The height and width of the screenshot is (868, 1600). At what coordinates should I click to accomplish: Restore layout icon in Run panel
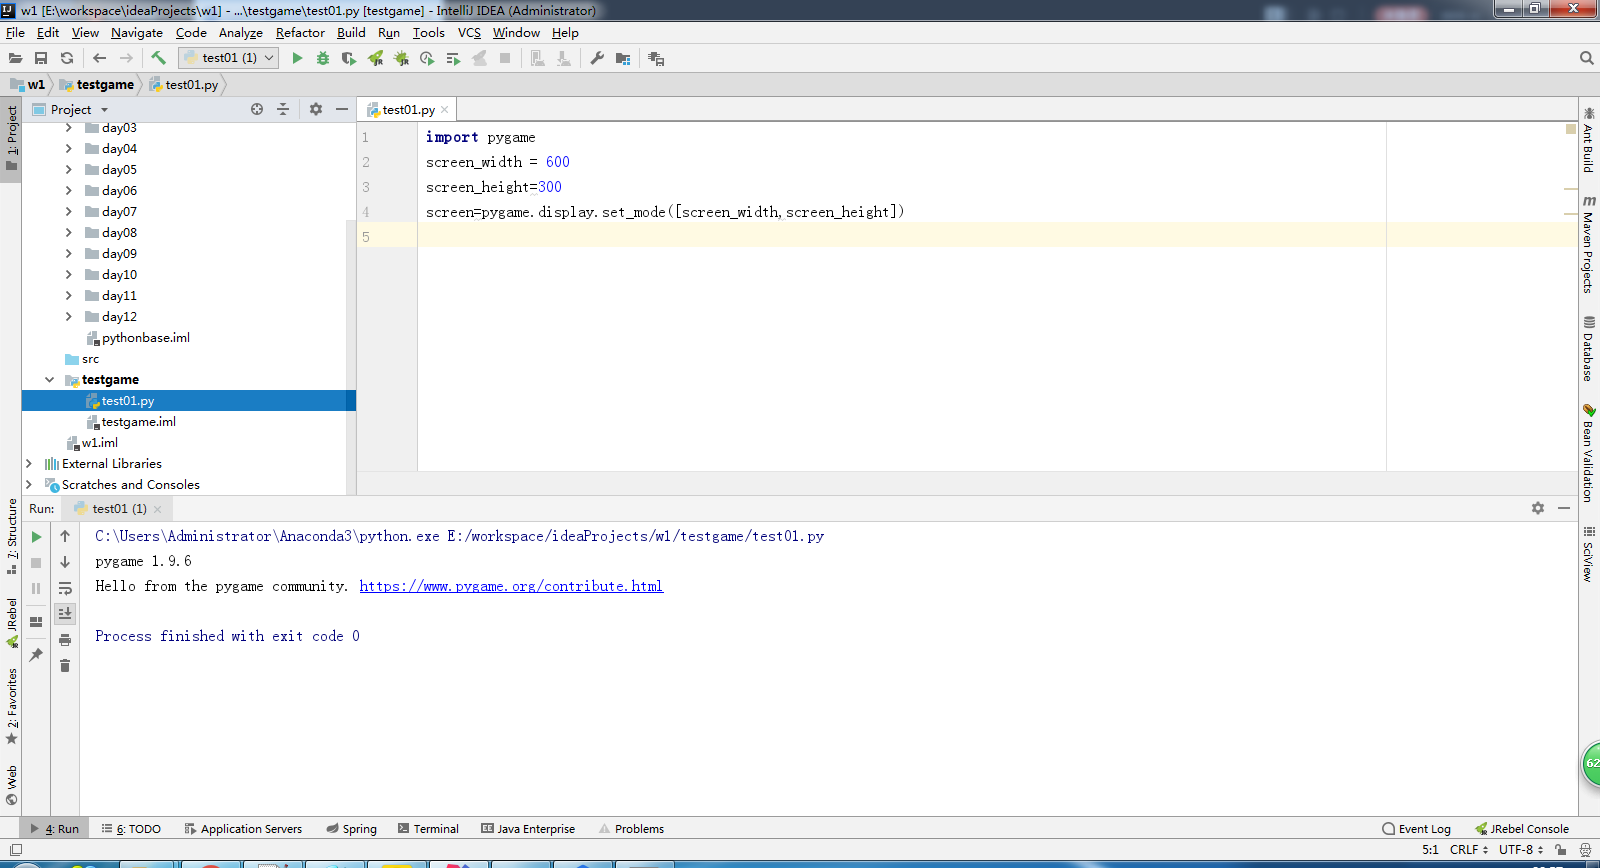(x=37, y=621)
